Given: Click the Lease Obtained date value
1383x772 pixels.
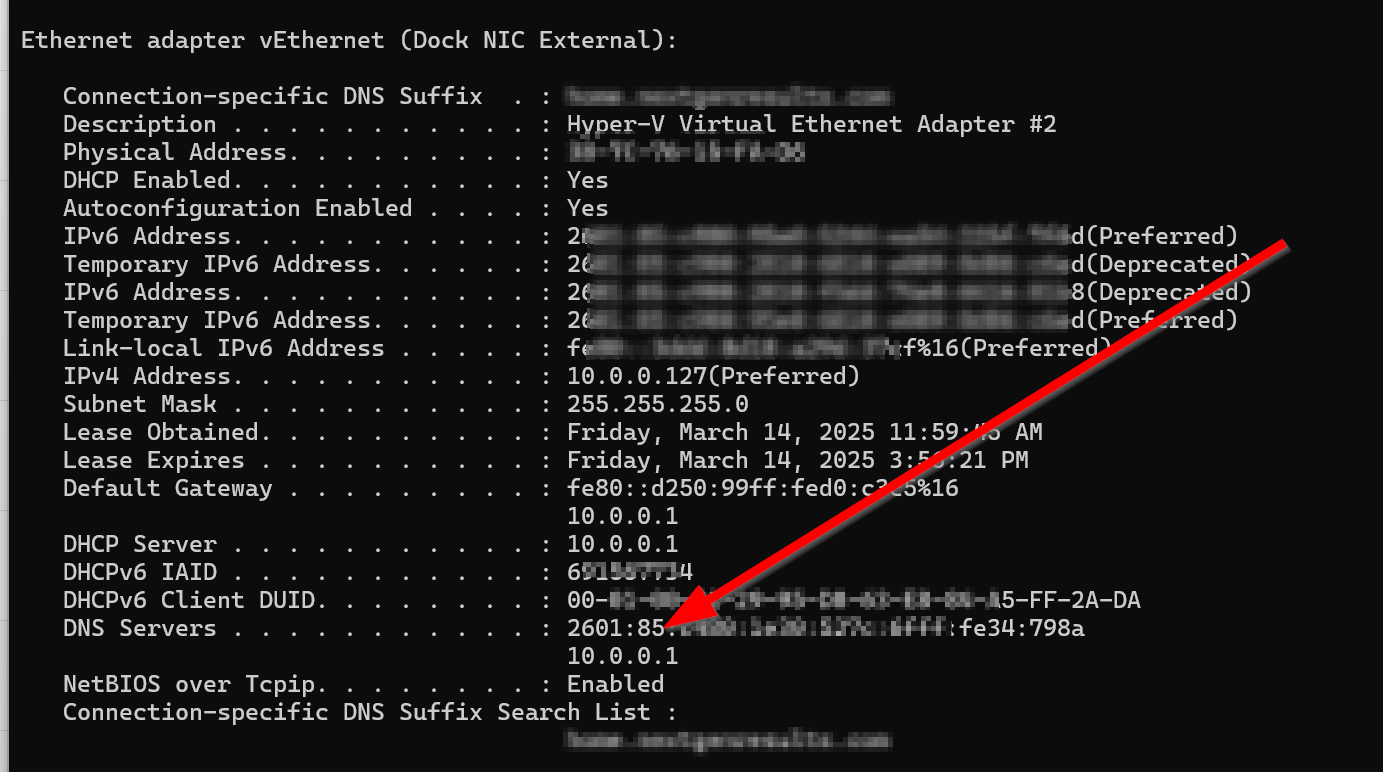Looking at the screenshot, I should [x=804, y=433].
